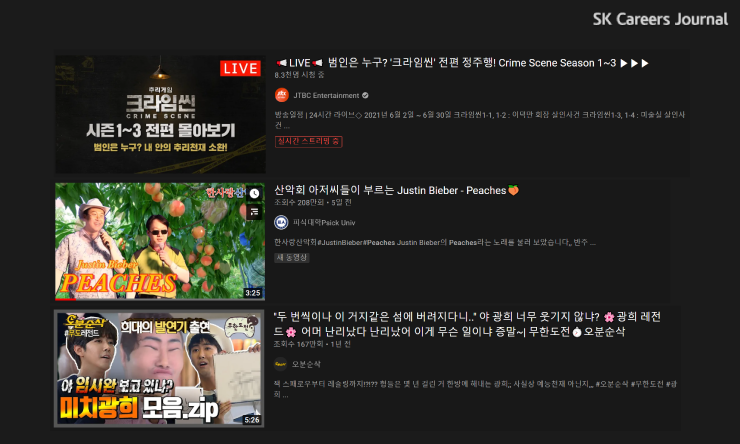
Task: Open the 피식대학 Psick Univ channel avatar
Action: (281, 222)
